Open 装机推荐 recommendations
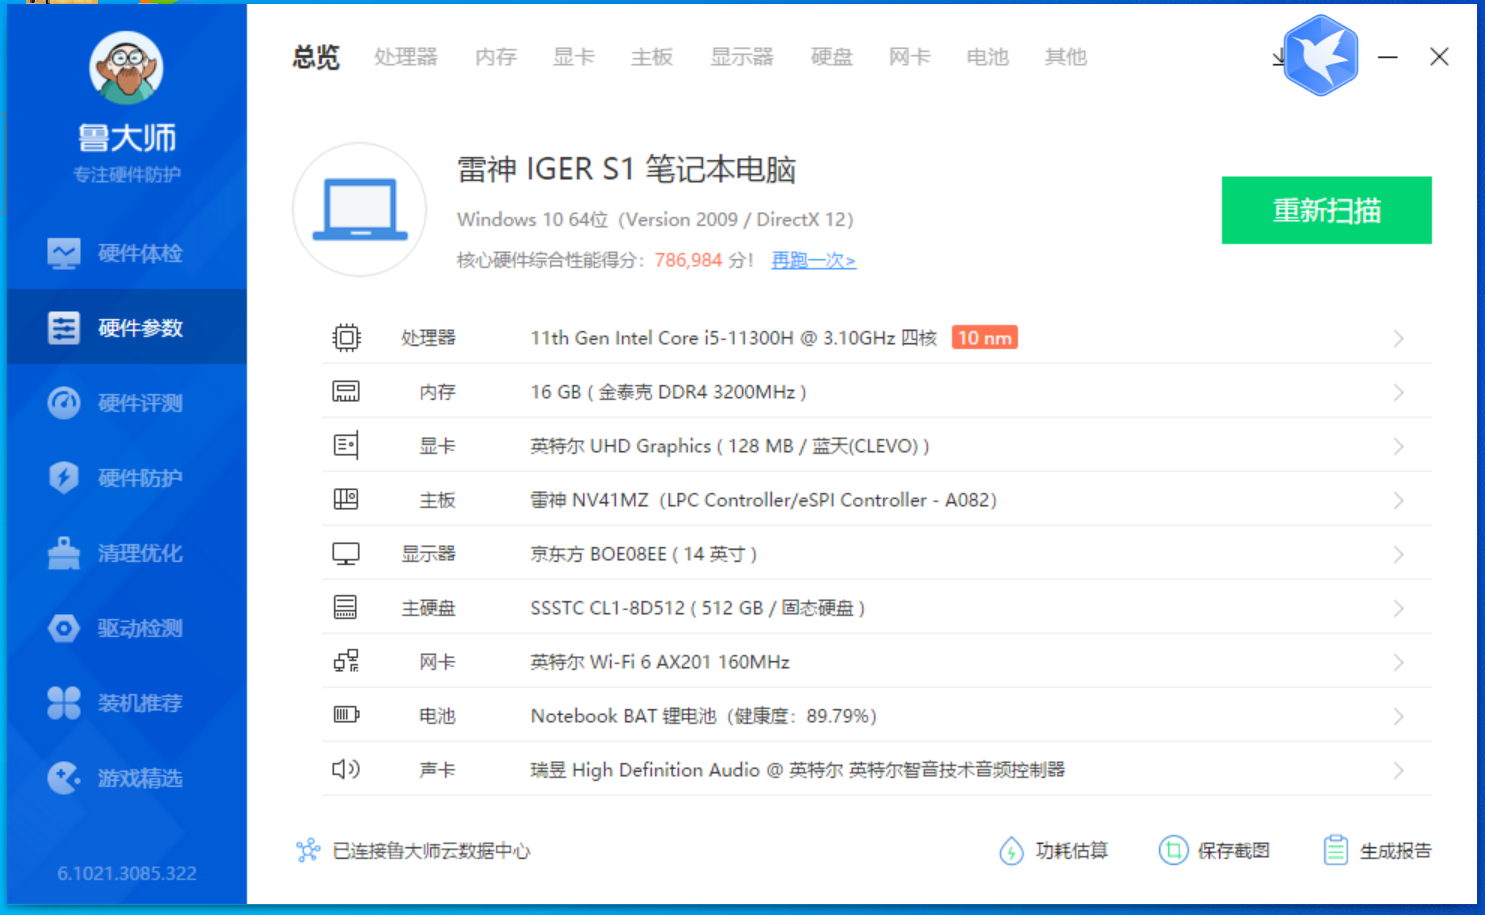 (x=127, y=703)
